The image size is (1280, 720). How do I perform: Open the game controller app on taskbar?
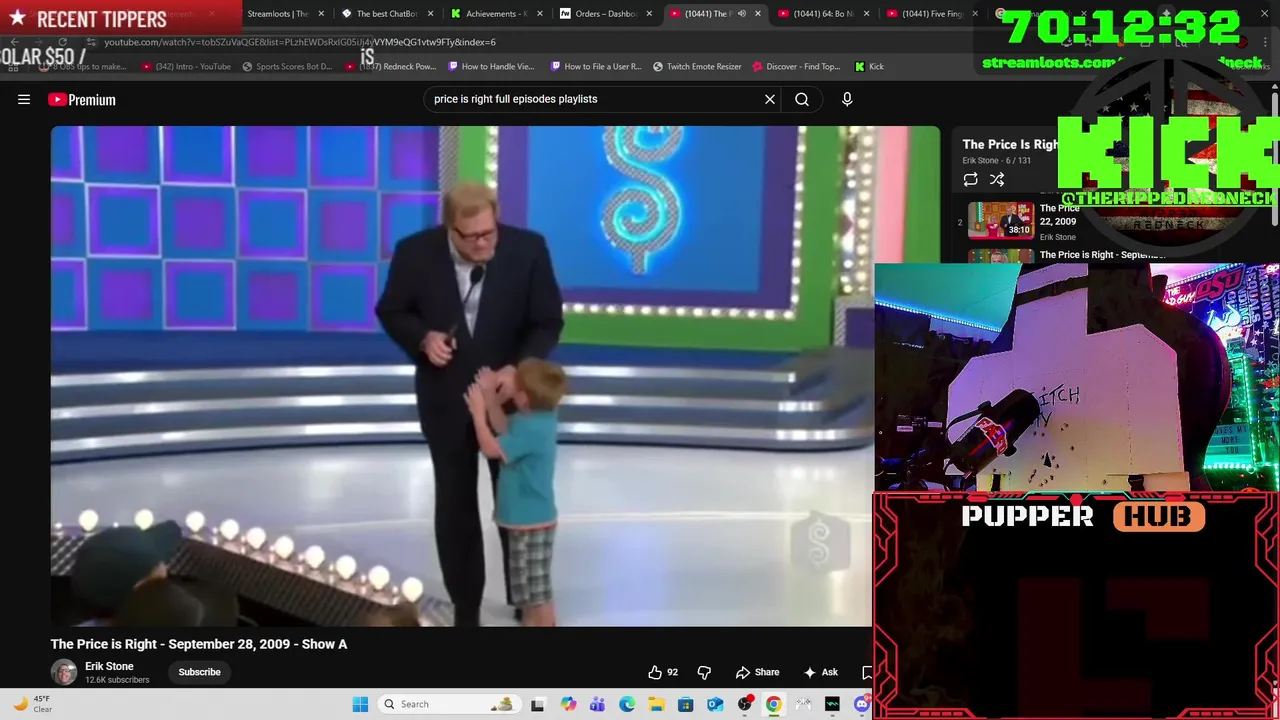click(x=803, y=704)
